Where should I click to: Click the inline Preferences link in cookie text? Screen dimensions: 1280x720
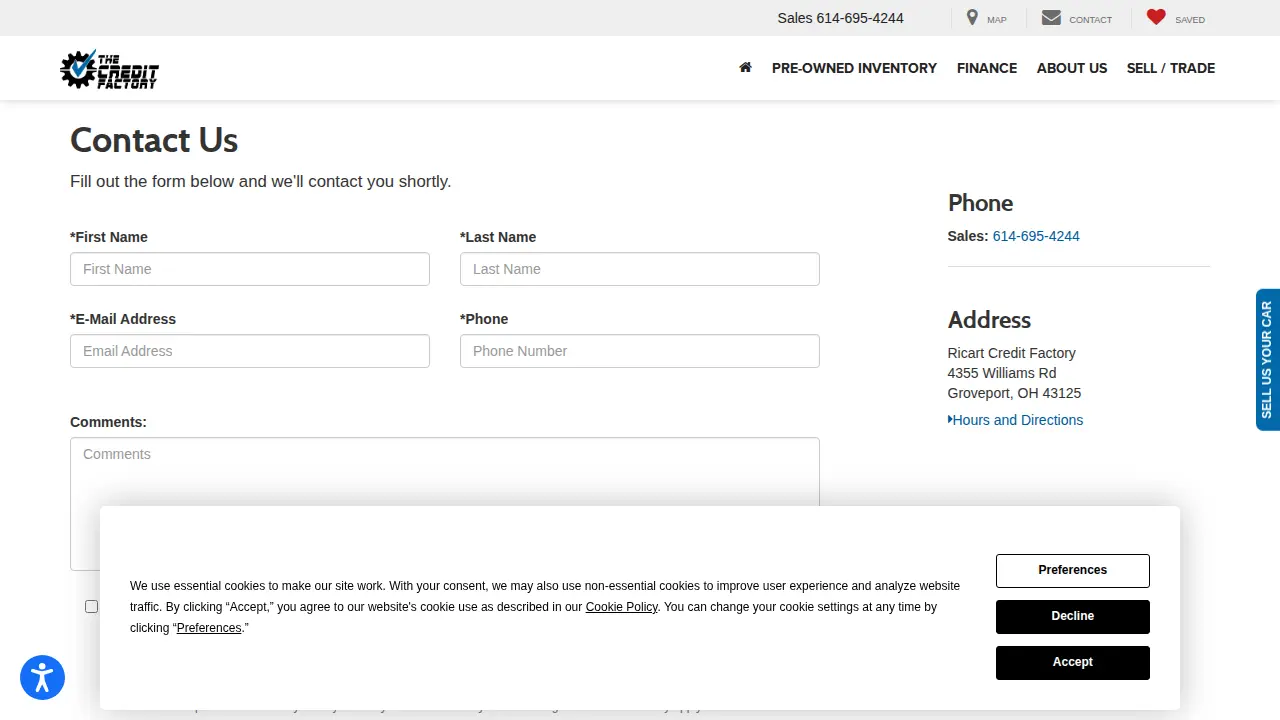coord(209,628)
